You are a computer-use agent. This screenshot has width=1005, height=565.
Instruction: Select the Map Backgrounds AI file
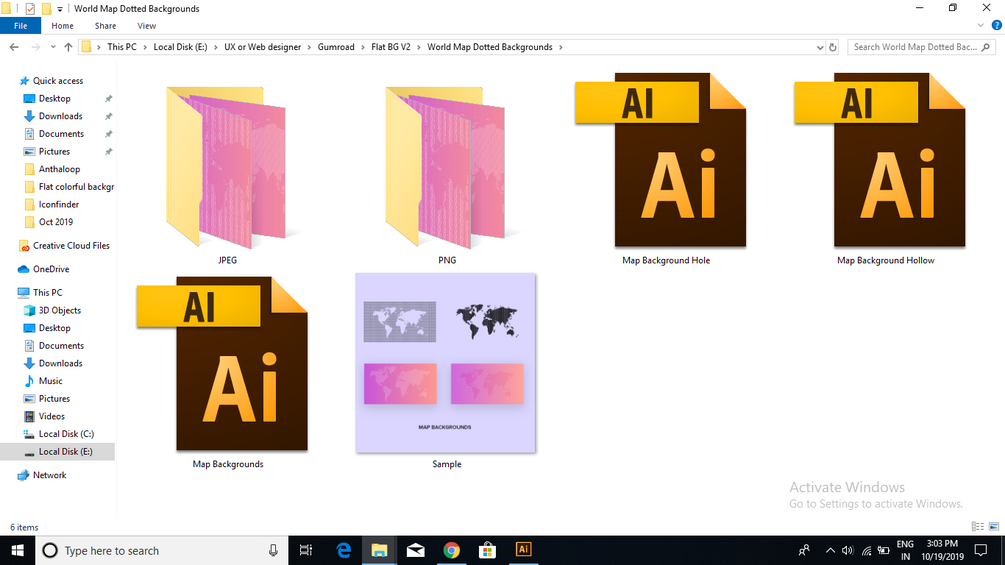click(222, 364)
